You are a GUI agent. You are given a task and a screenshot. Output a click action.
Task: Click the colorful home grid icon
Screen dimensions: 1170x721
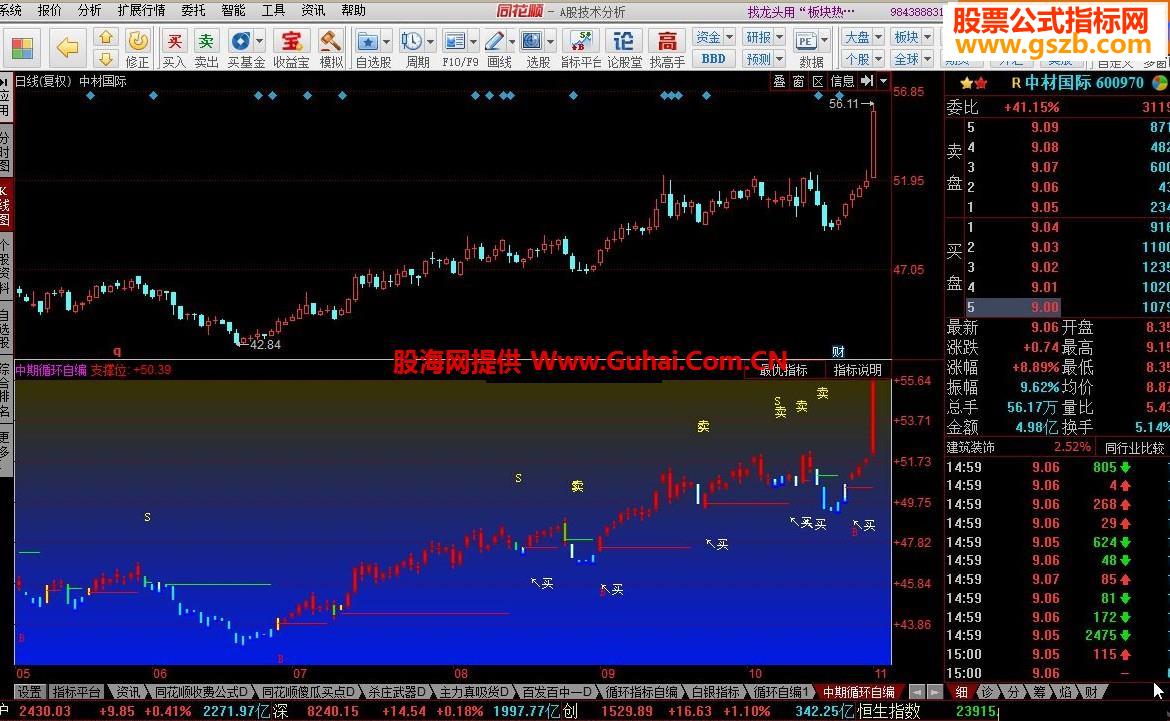tap(22, 49)
